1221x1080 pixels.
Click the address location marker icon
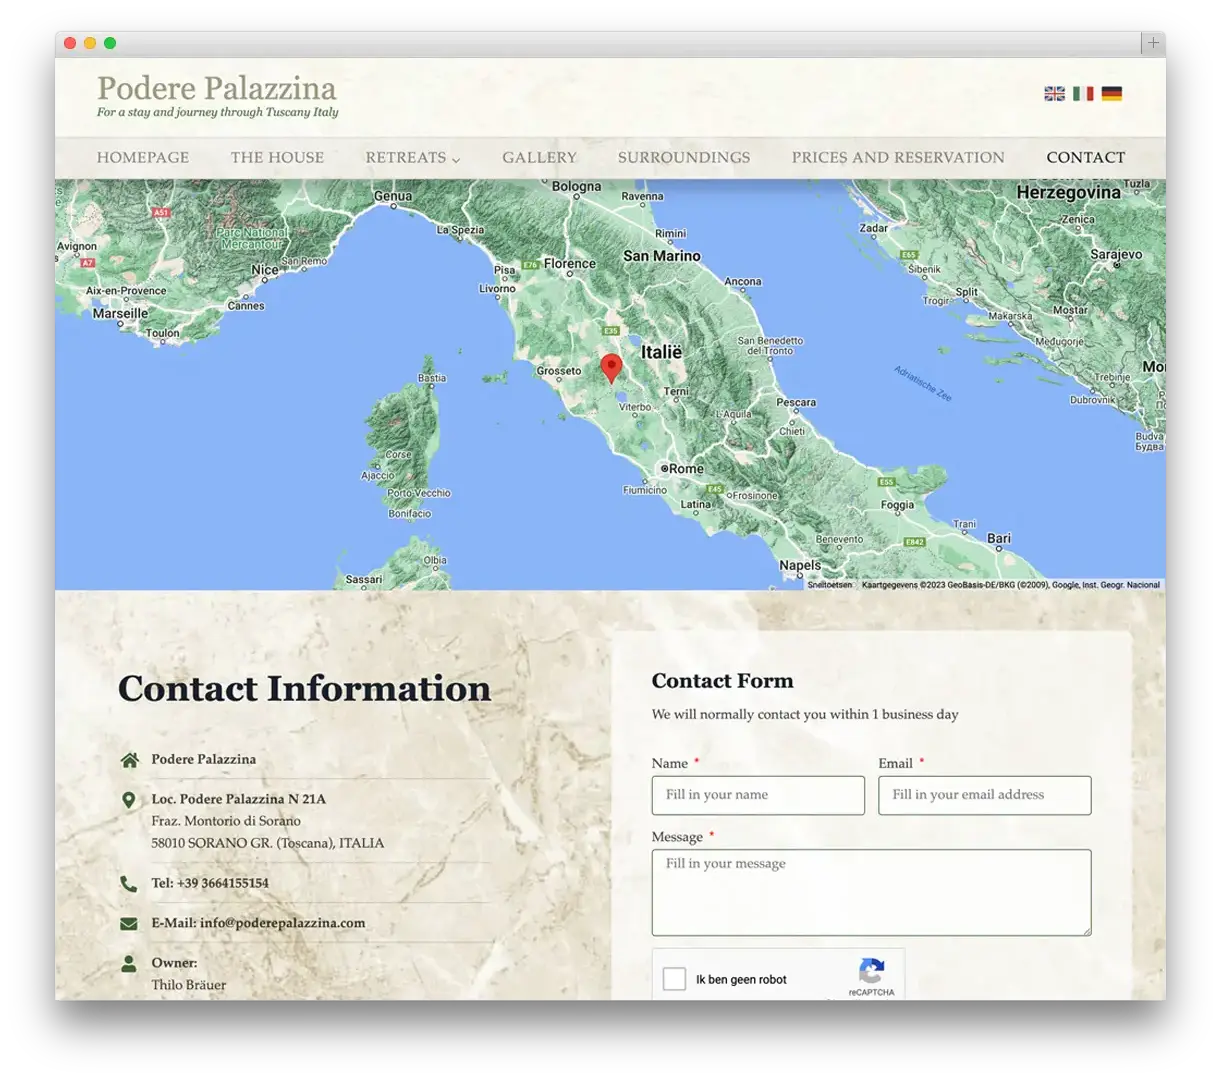pos(128,800)
